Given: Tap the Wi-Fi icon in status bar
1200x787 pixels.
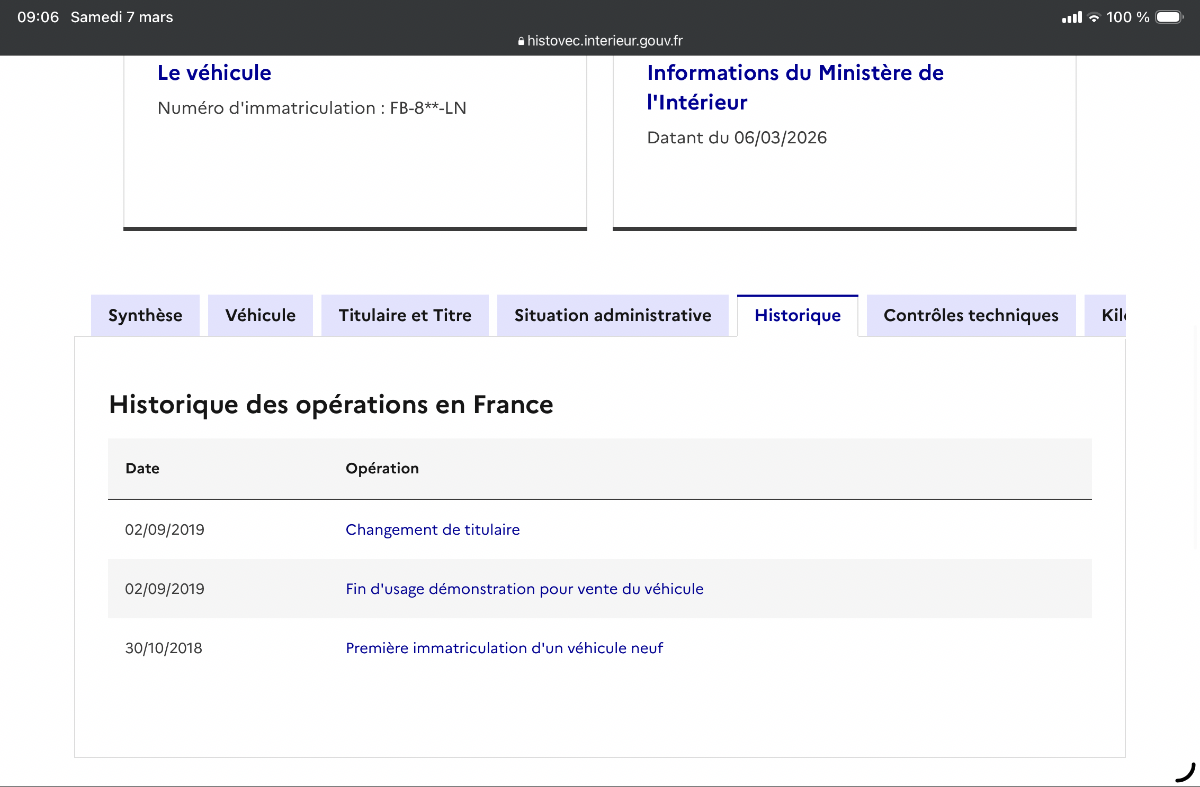Looking at the screenshot, I should pos(1094,17).
